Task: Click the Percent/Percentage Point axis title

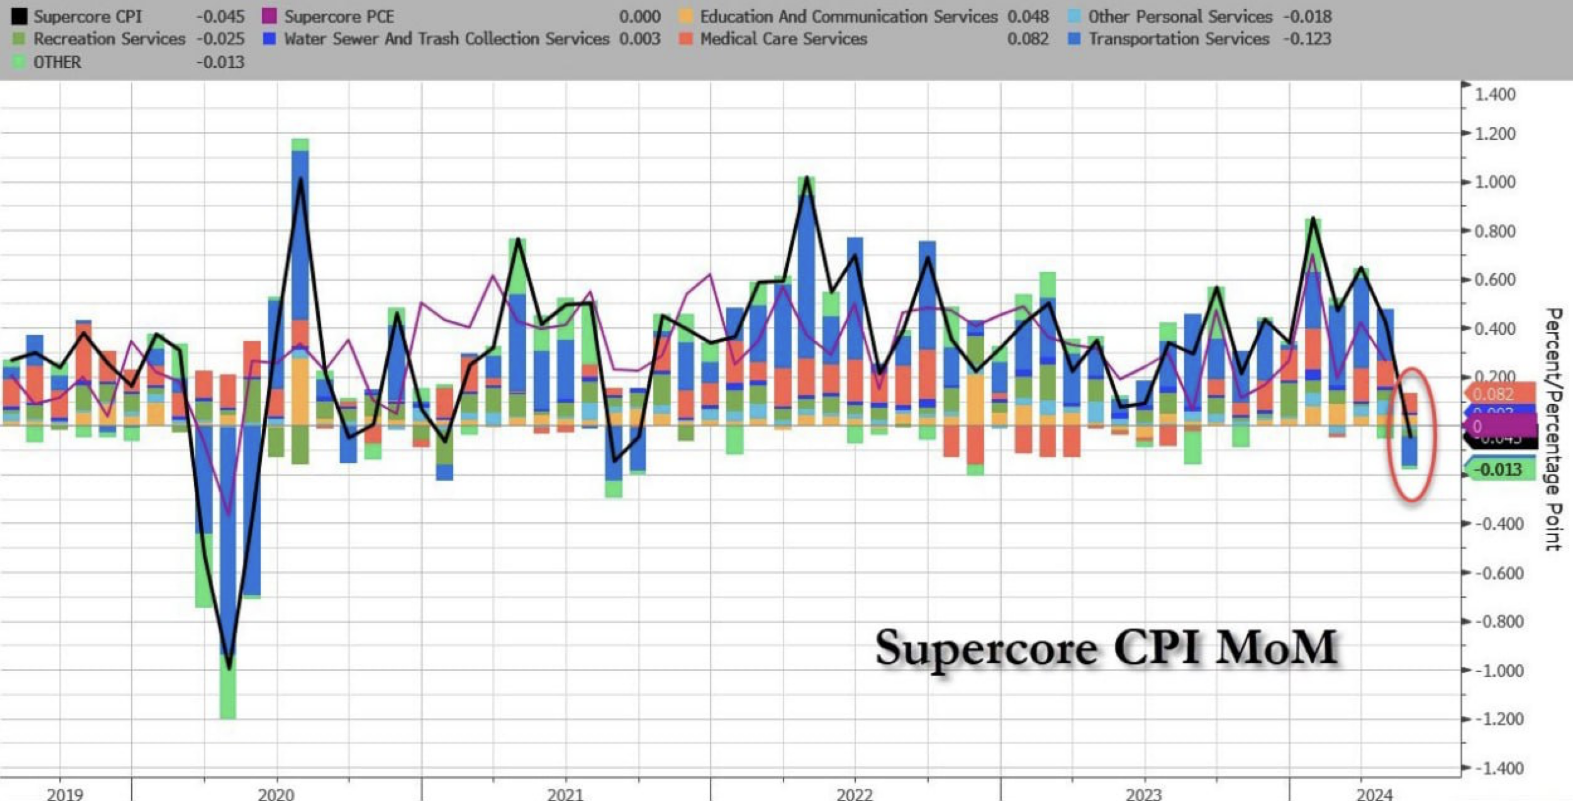Action: 1553,430
